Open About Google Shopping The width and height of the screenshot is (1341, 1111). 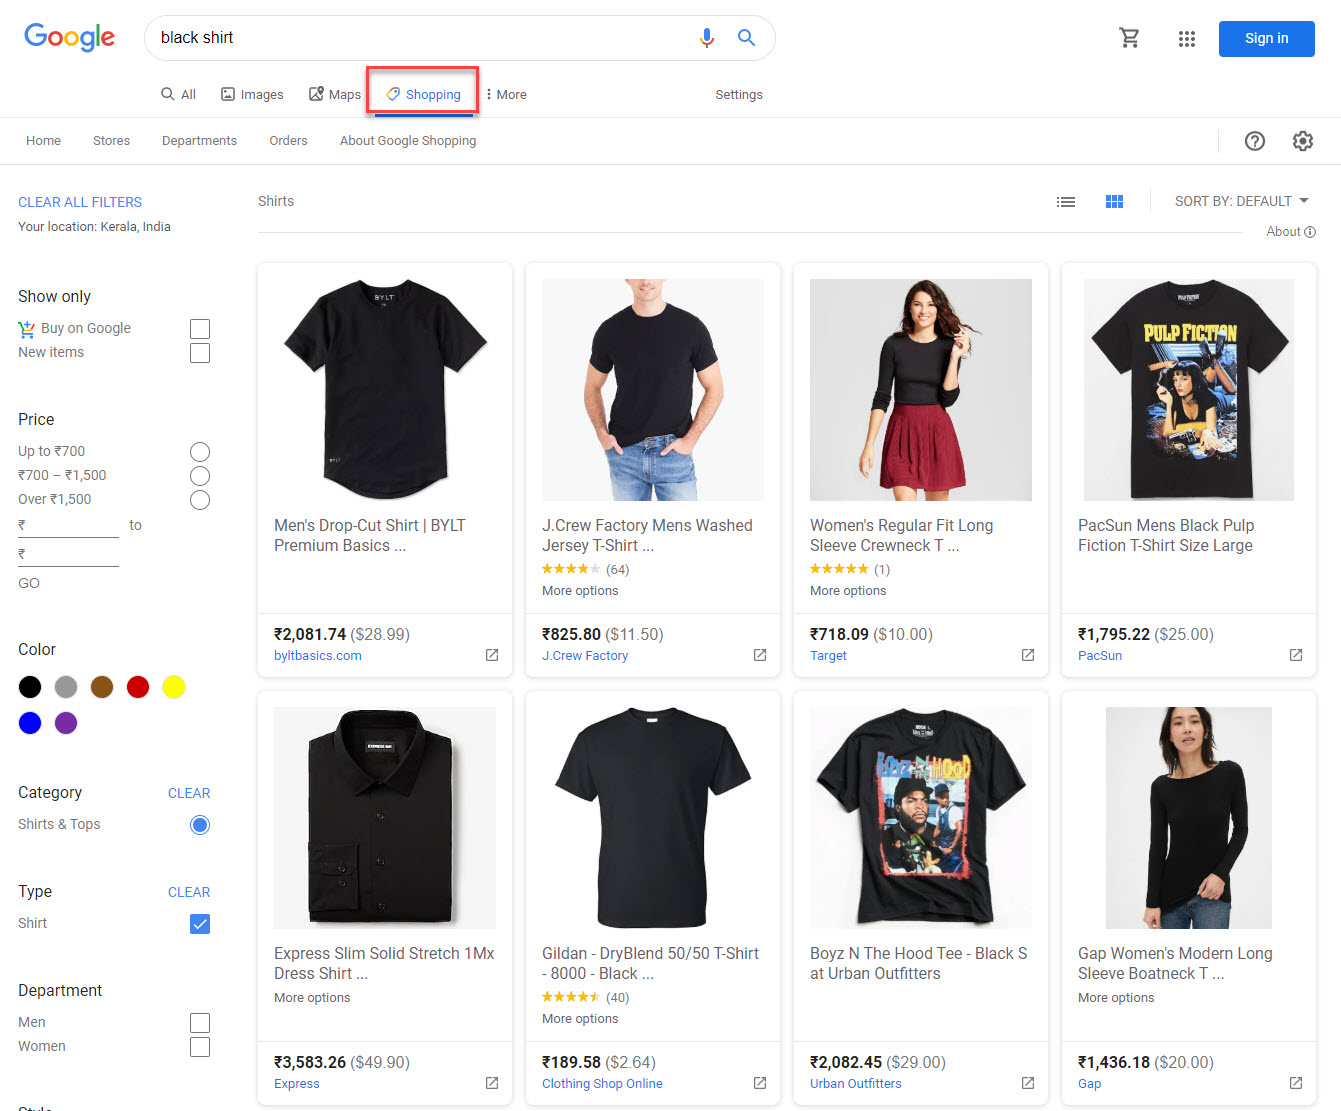pyautogui.click(x=408, y=141)
